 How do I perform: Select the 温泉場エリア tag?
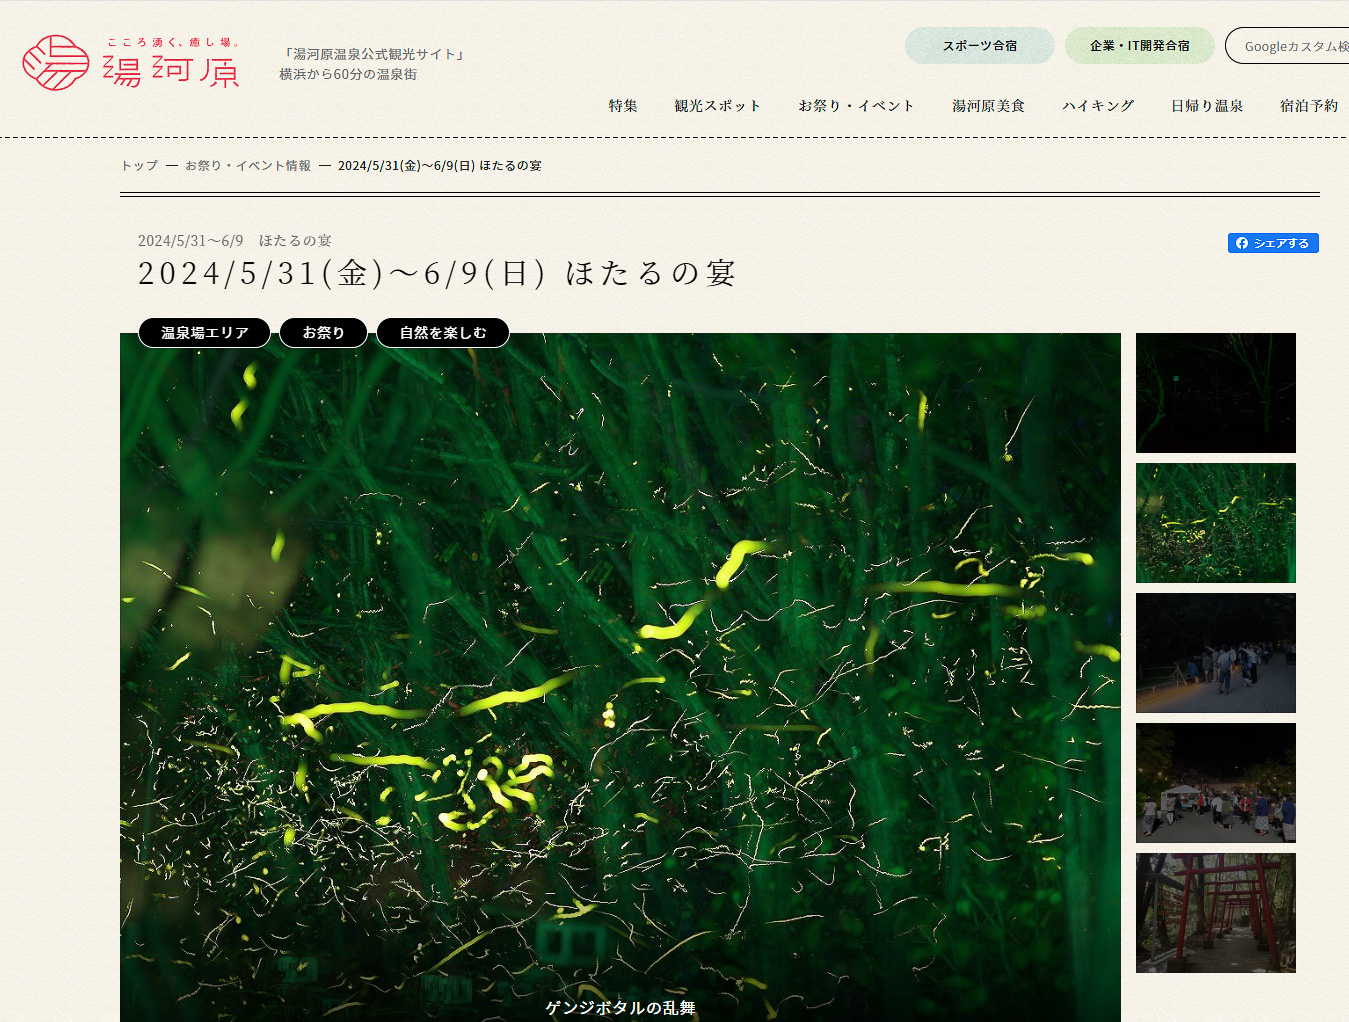(205, 333)
